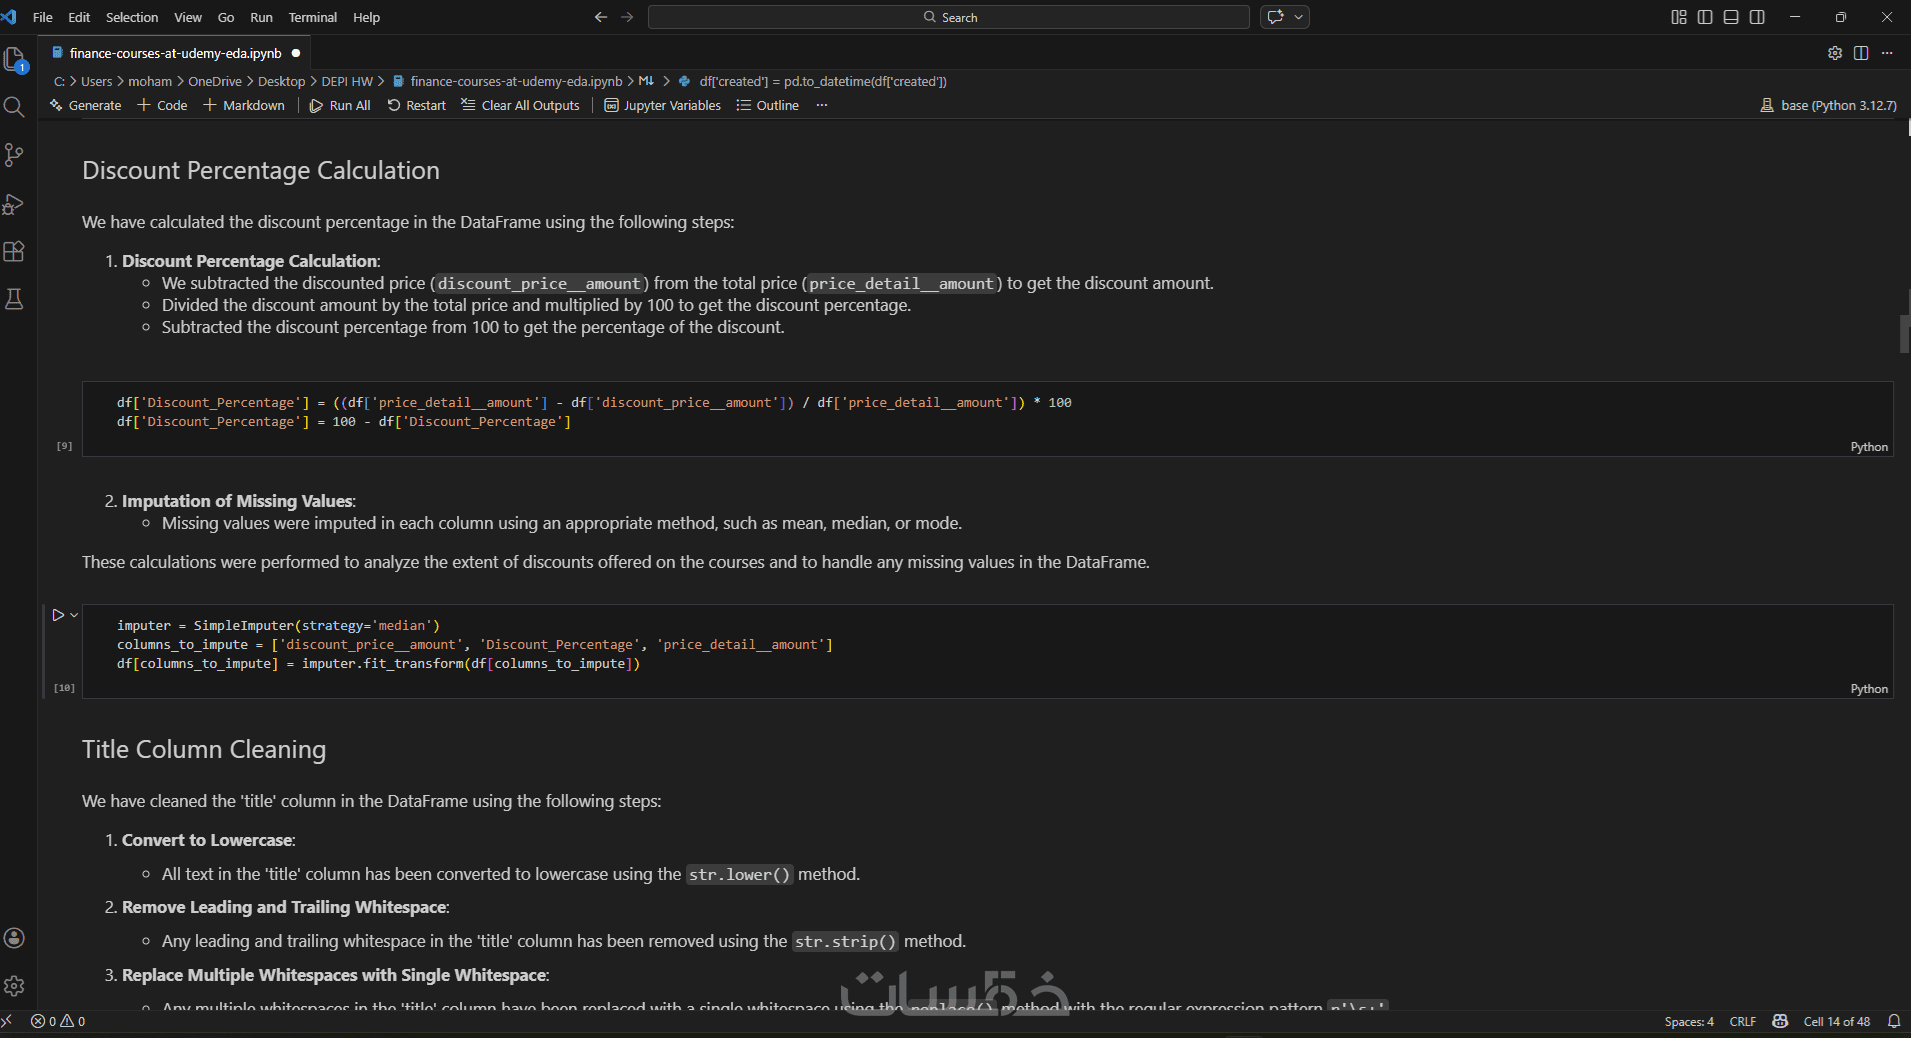Change indentation via Spaces: 4
Image resolution: width=1911 pixels, height=1038 pixels.
coord(1689,1021)
